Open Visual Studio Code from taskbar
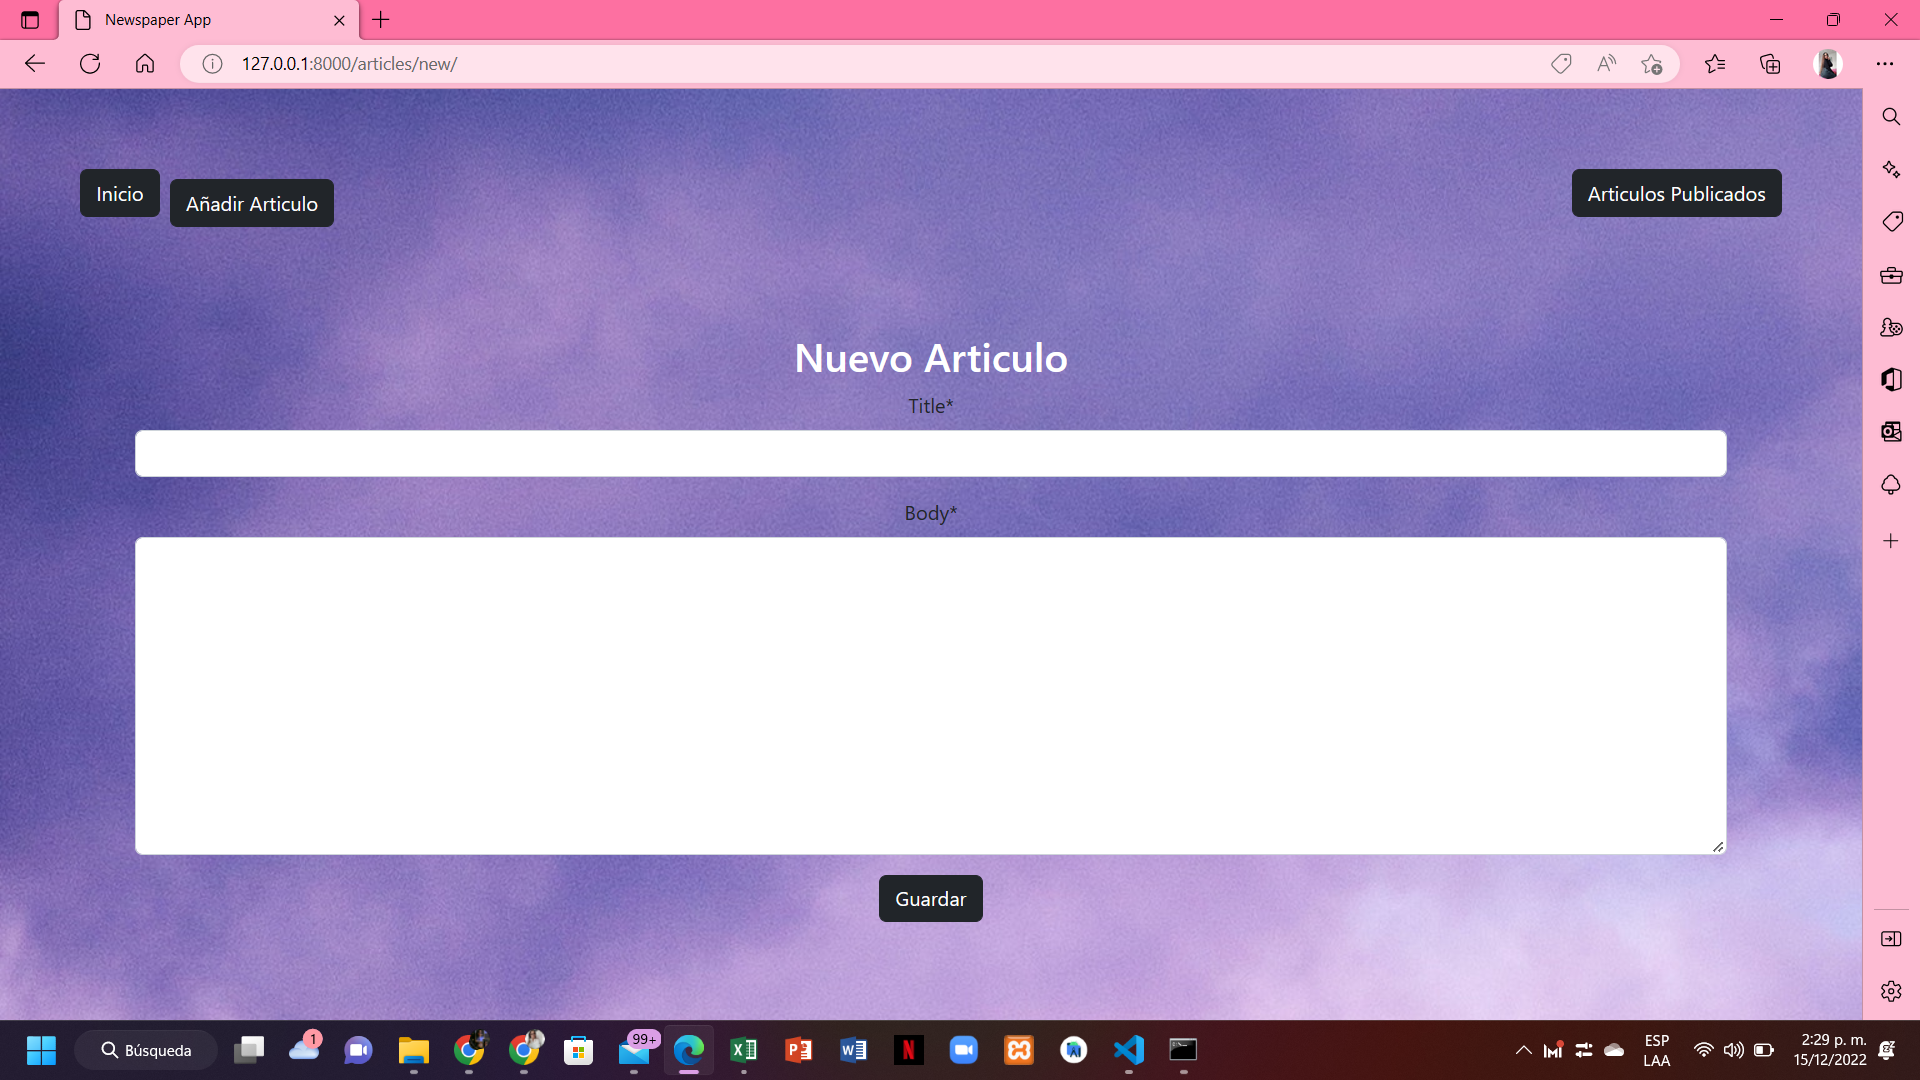 point(1128,1050)
